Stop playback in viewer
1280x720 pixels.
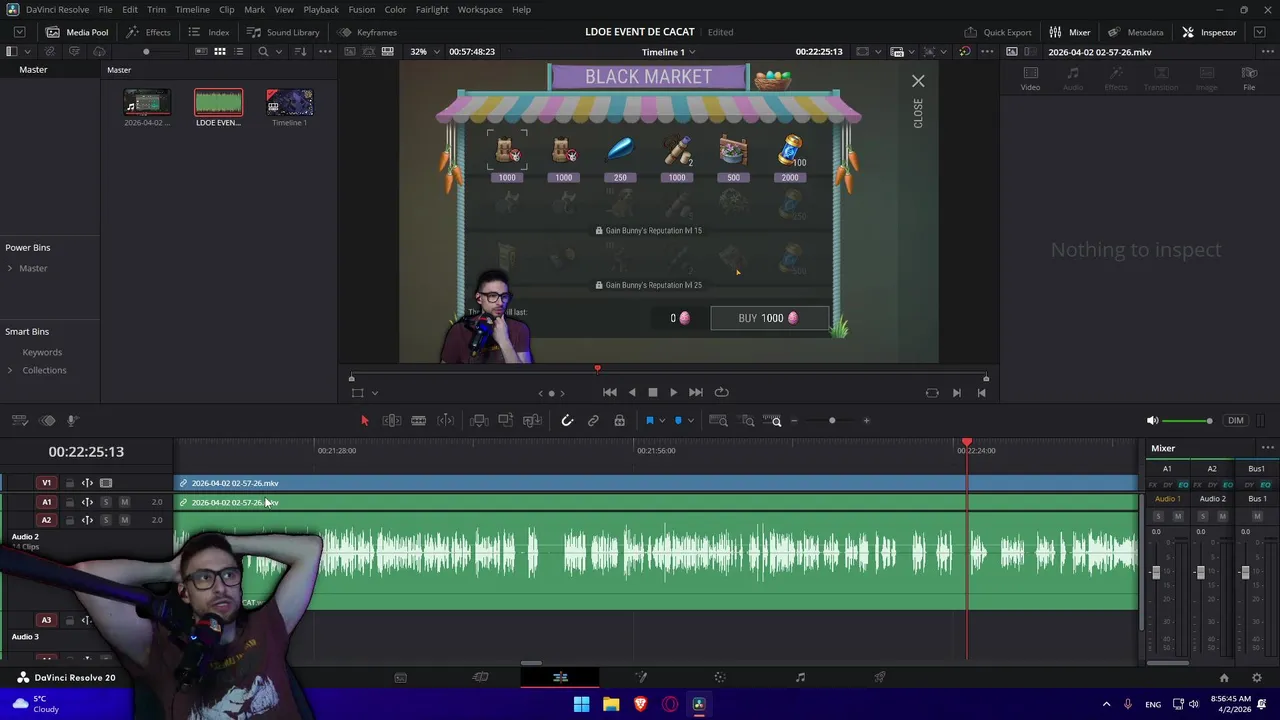(x=652, y=393)
